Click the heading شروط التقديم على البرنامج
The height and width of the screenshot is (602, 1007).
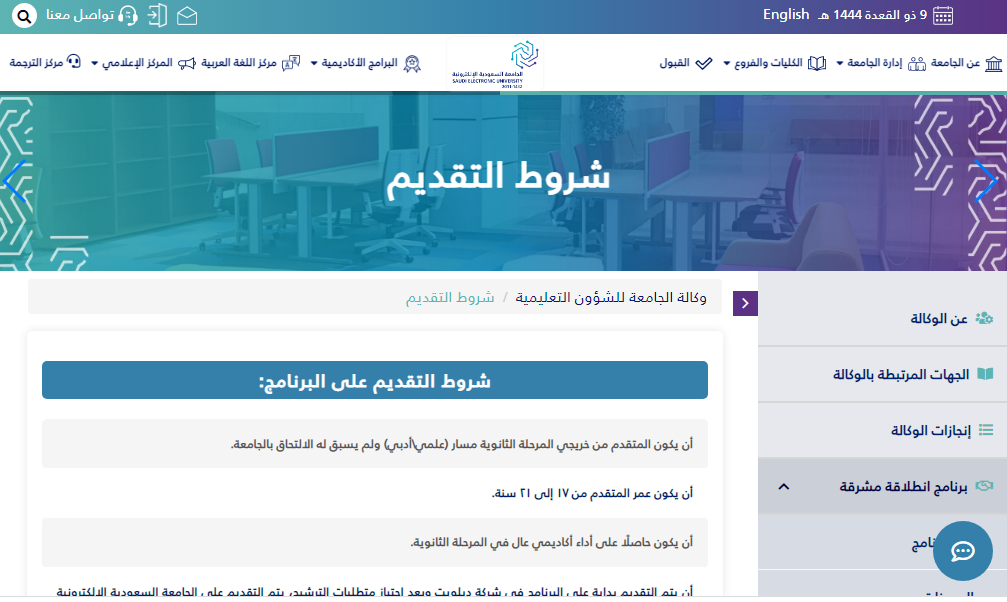374,381
